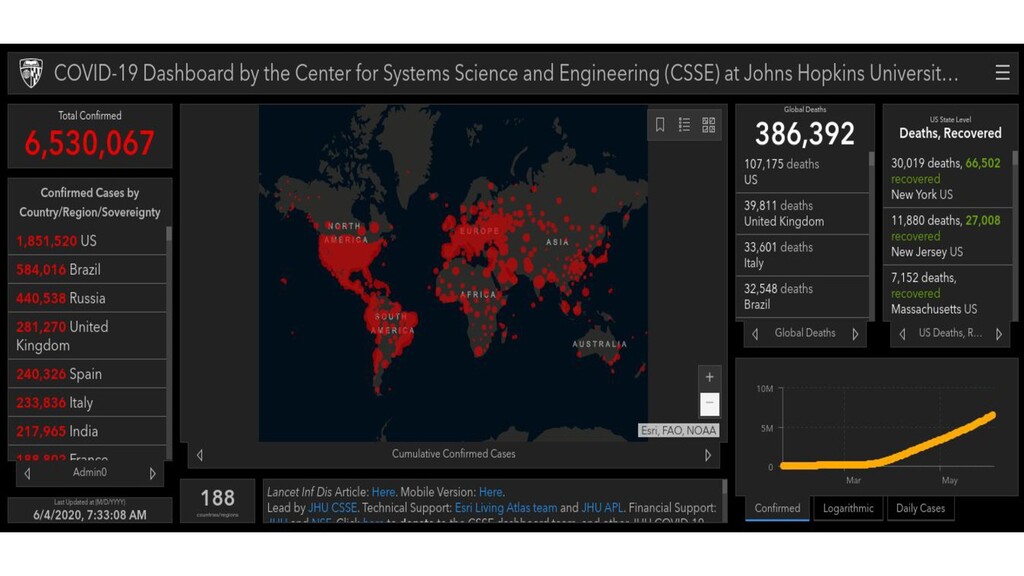Select US in confirmed cases list
This screenshot has width=1024, height=576.
click(88, 241)
